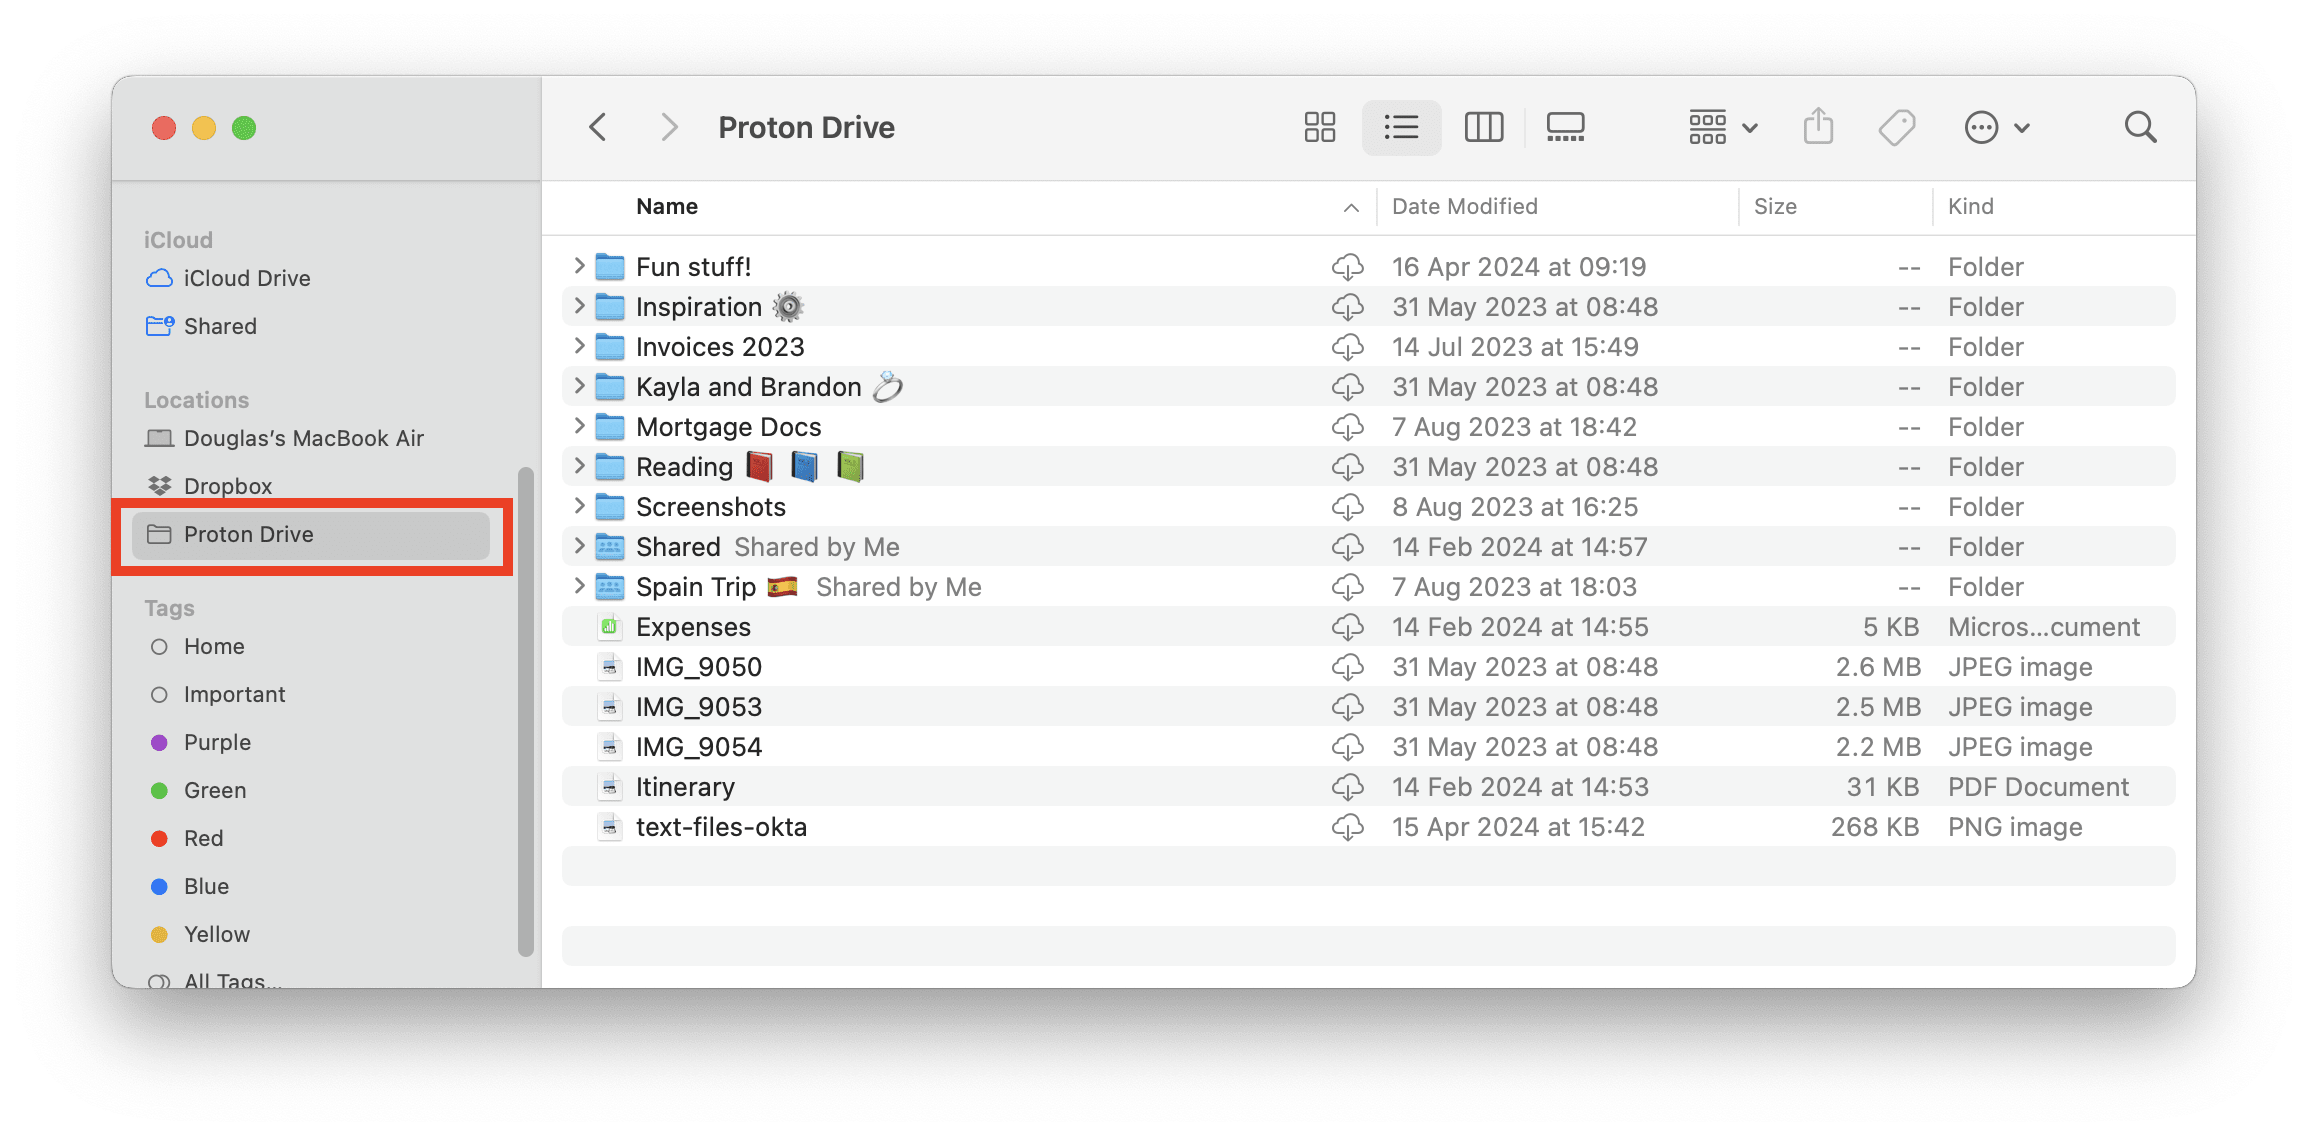The width and height of the screenshot is (2308, 1136).
Task: Switch to gallery view
Action: 1565,127
